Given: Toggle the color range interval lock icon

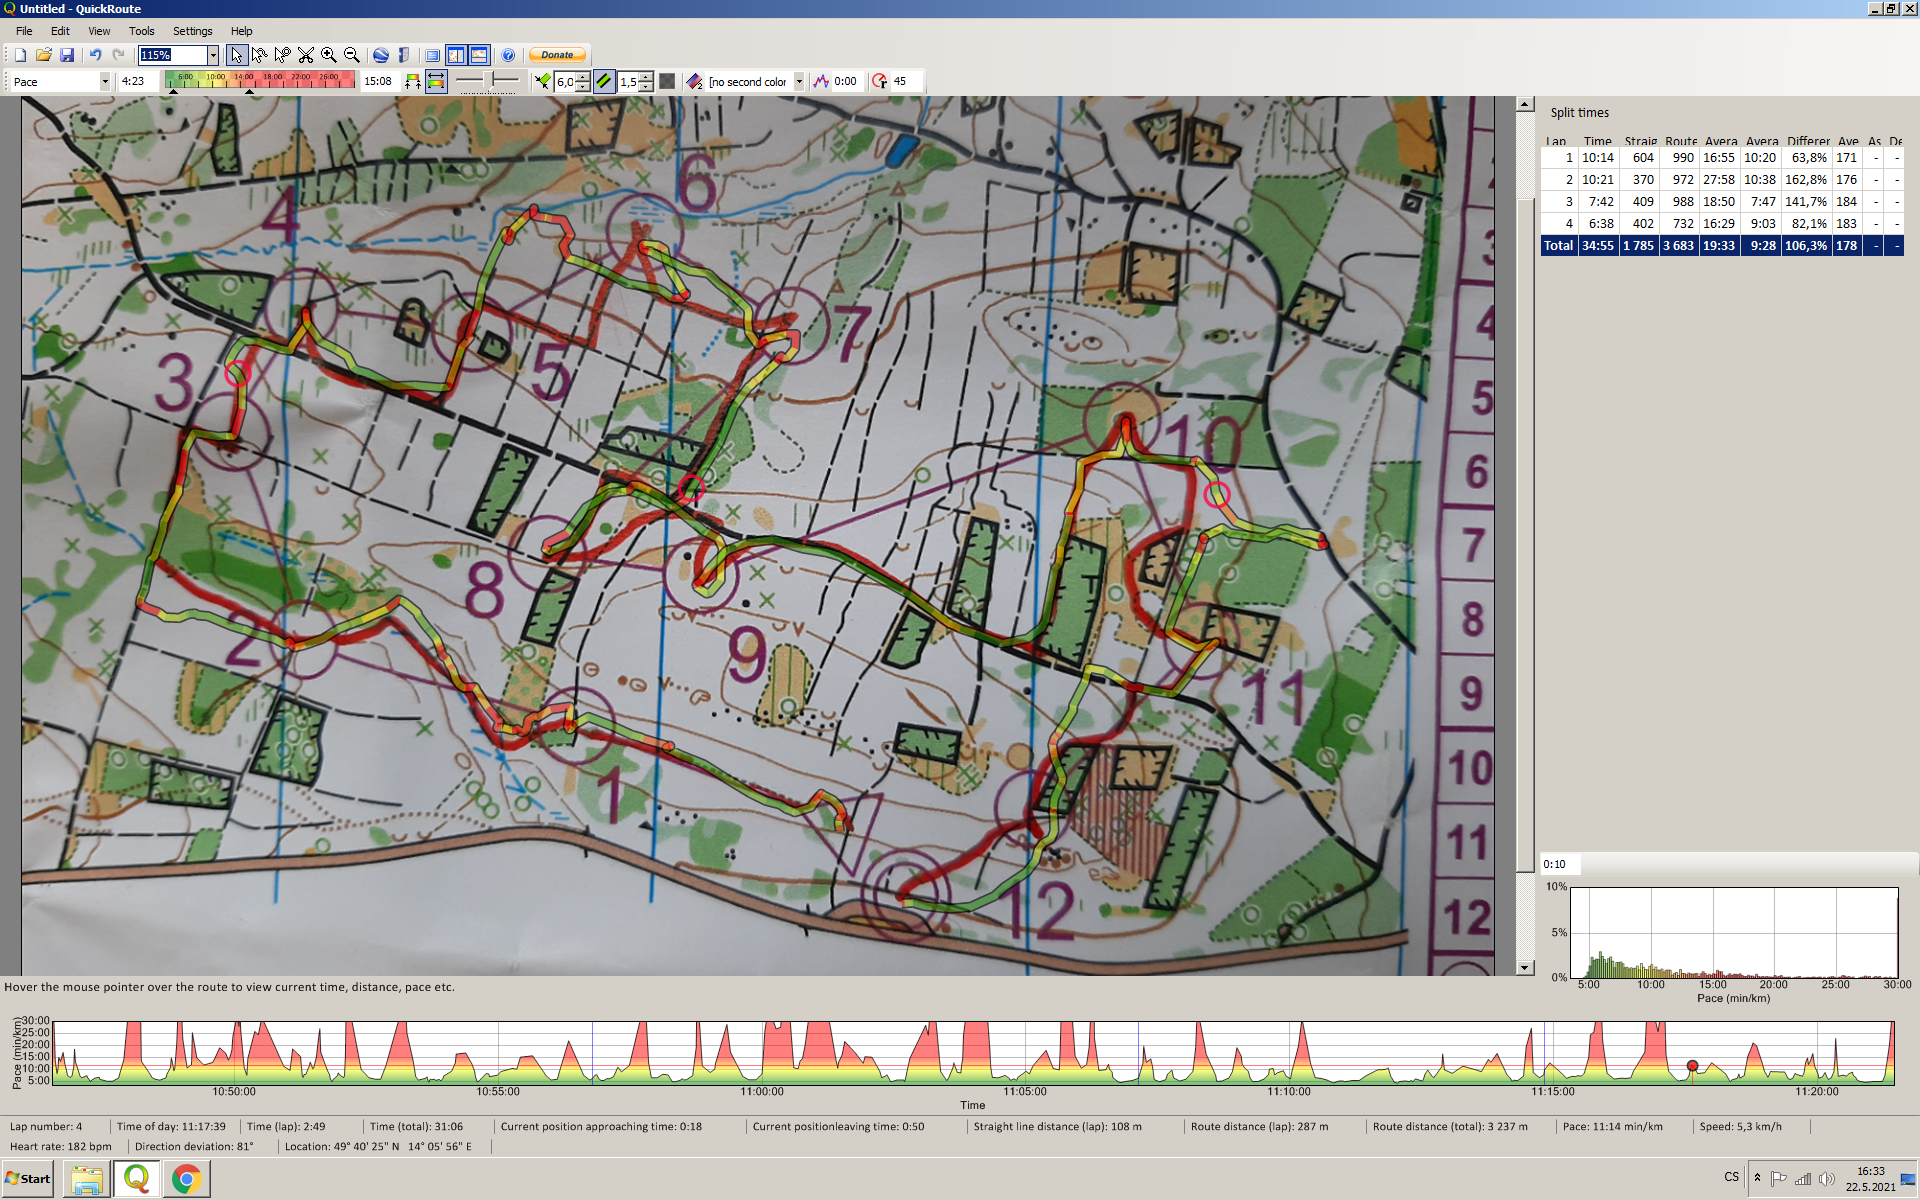Looking at the screenshot, I should click(436, 82).
